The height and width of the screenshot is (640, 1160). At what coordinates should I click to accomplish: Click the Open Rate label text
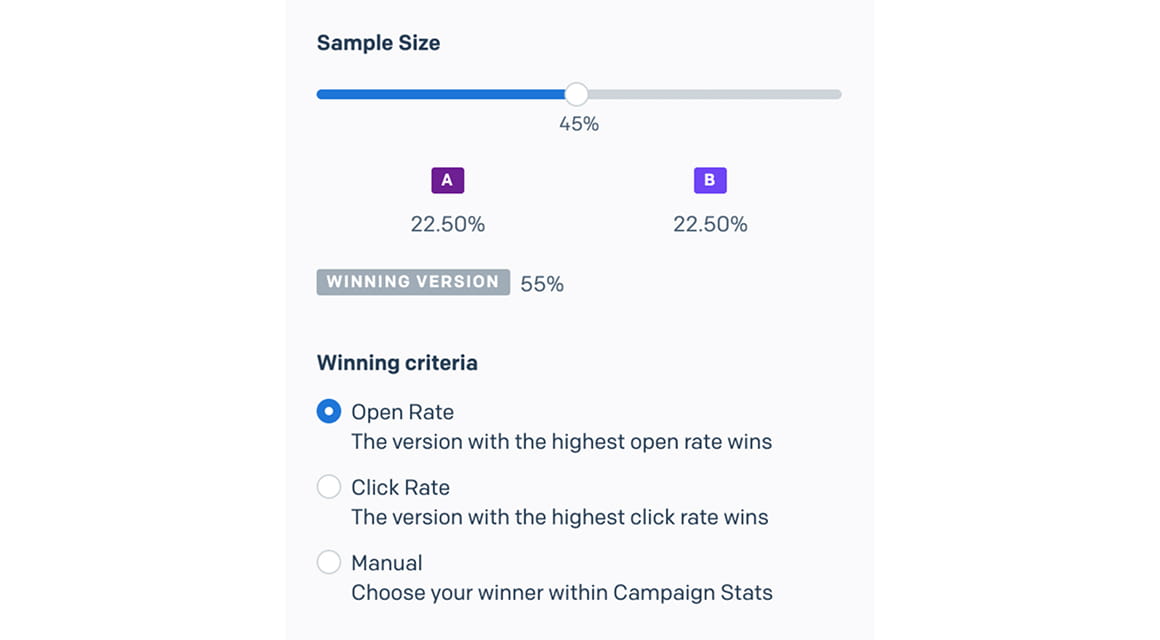click(x=402, y=412)
